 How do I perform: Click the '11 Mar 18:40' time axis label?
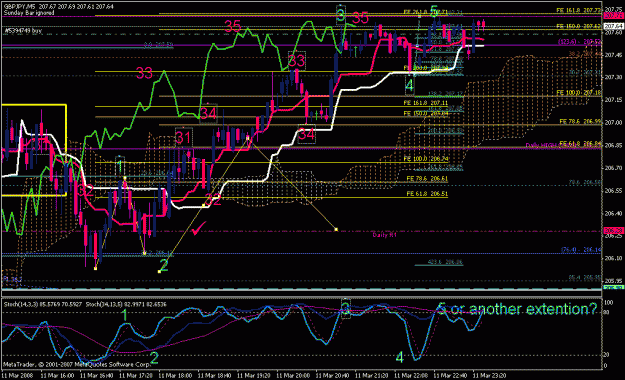214,375
